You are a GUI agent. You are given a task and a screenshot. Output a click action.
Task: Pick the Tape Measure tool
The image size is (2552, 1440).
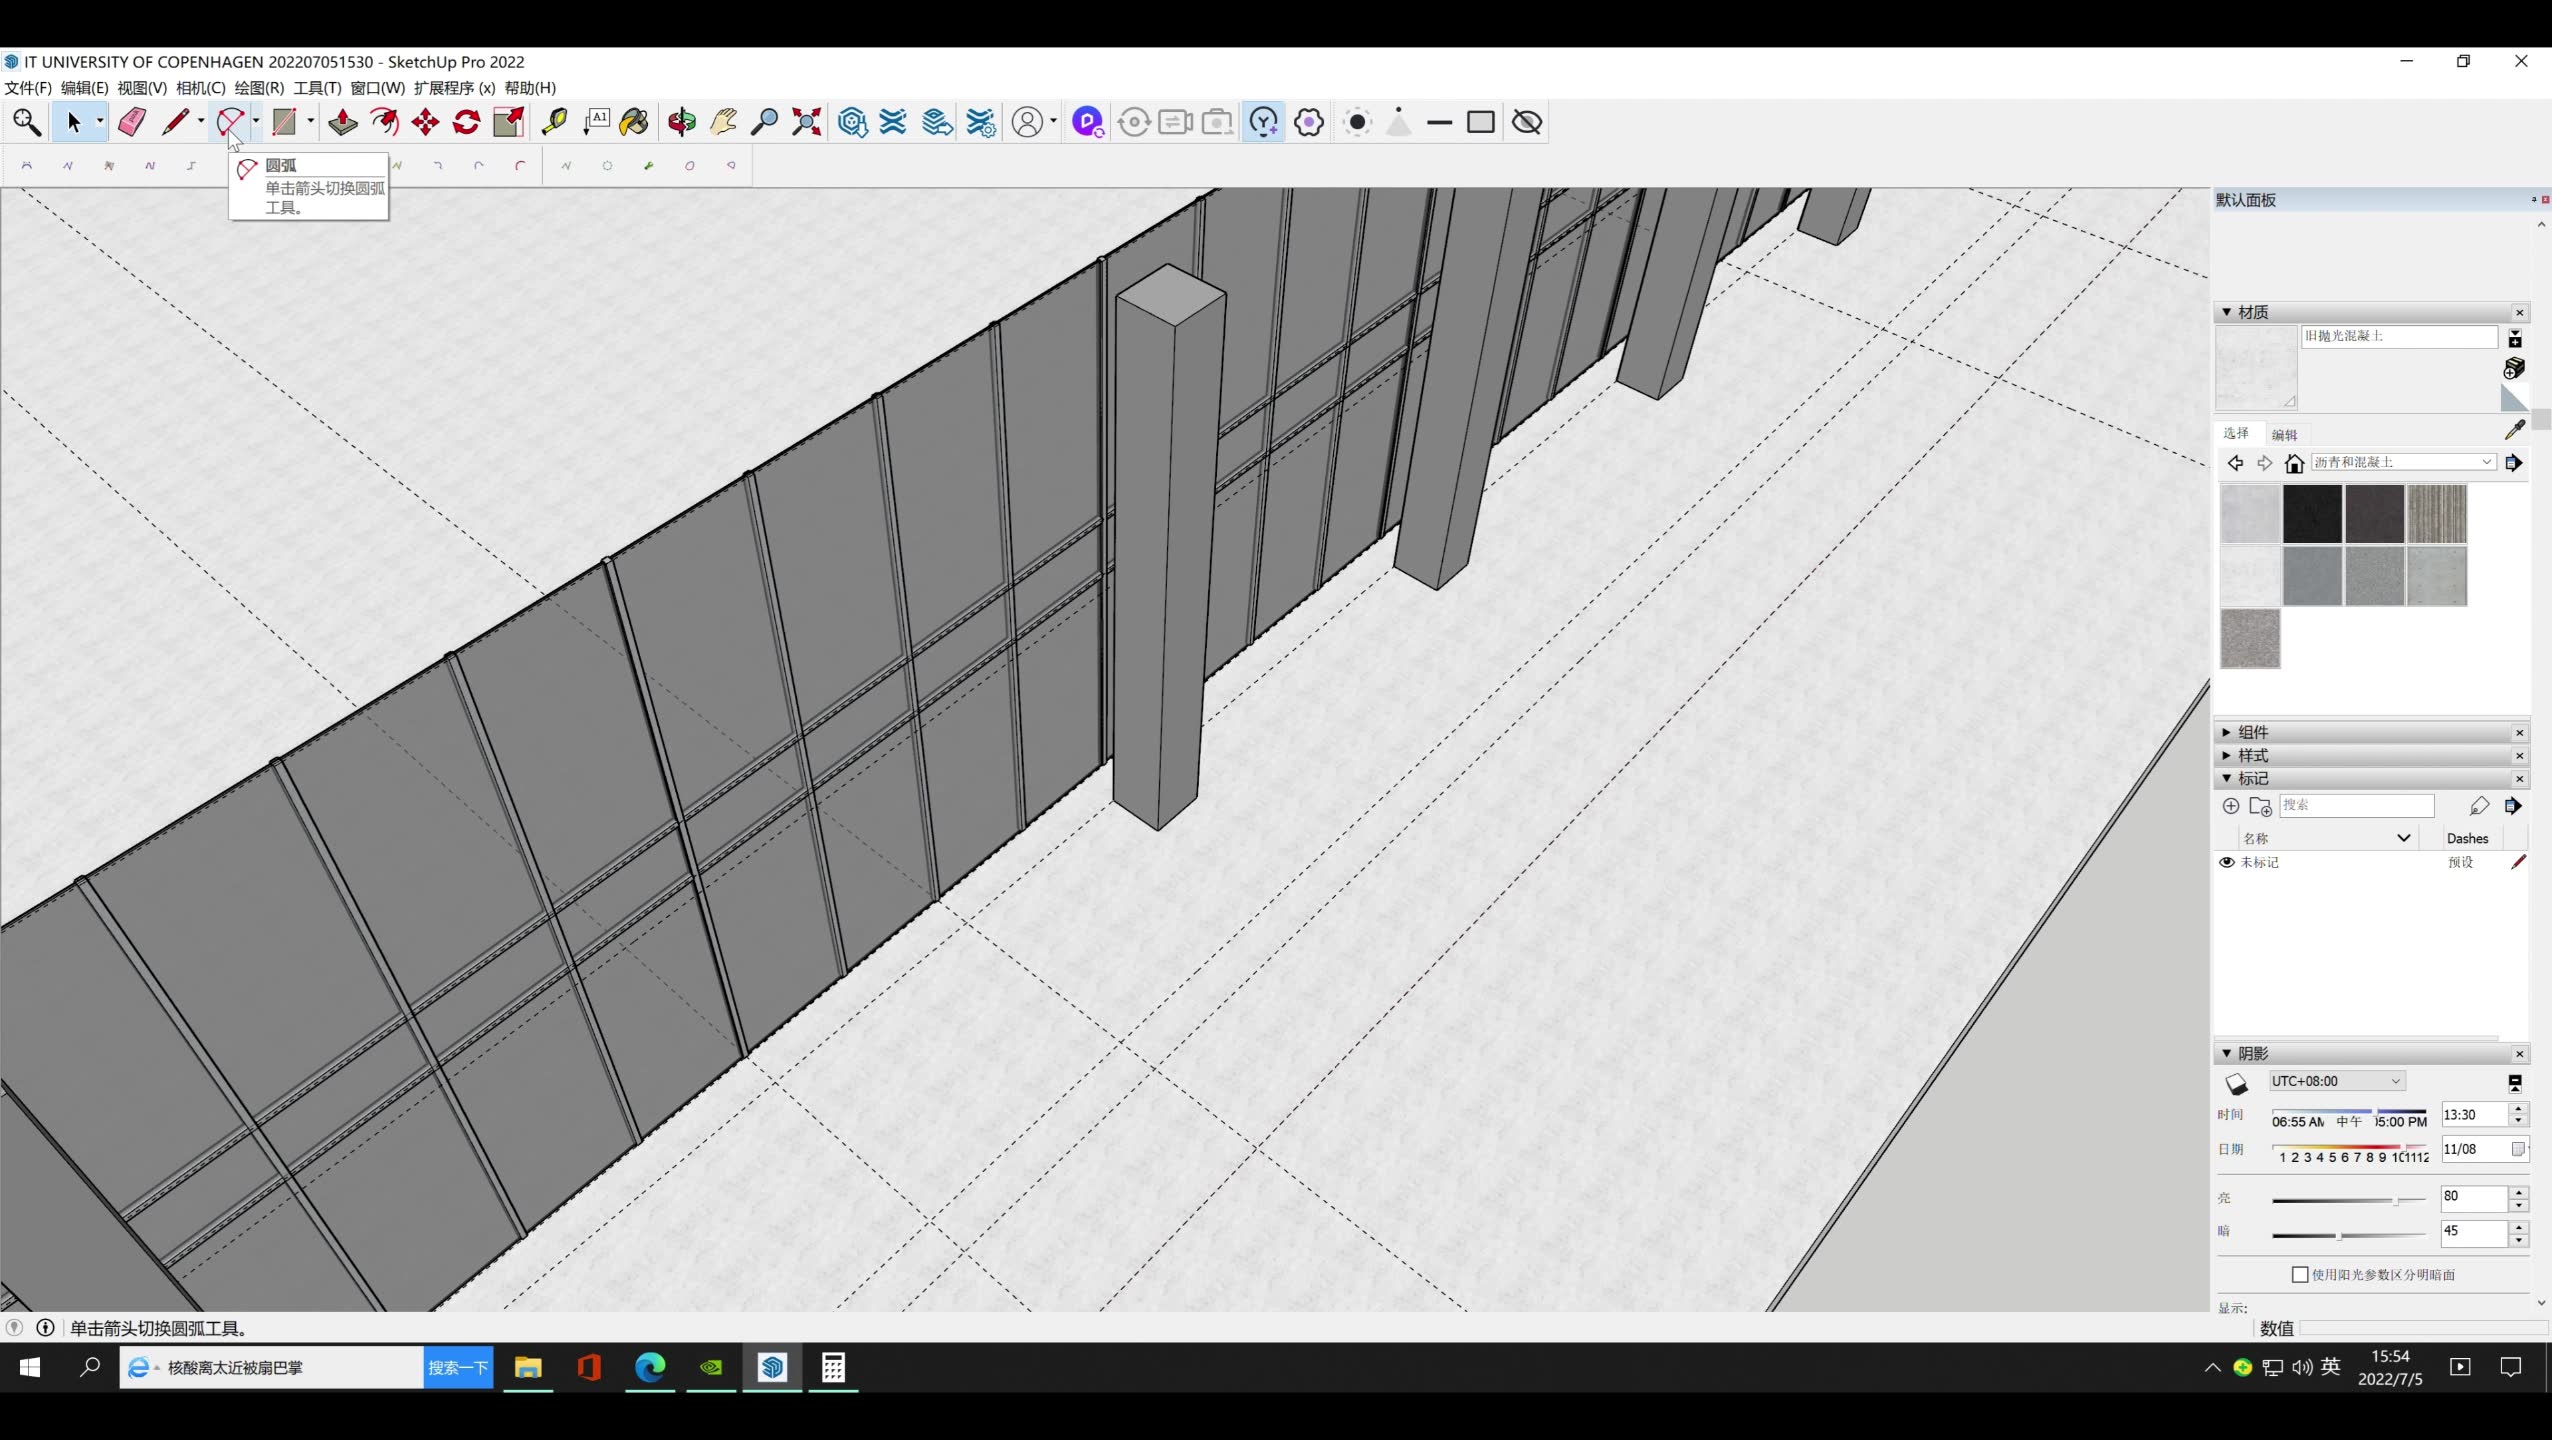point(554,122)
